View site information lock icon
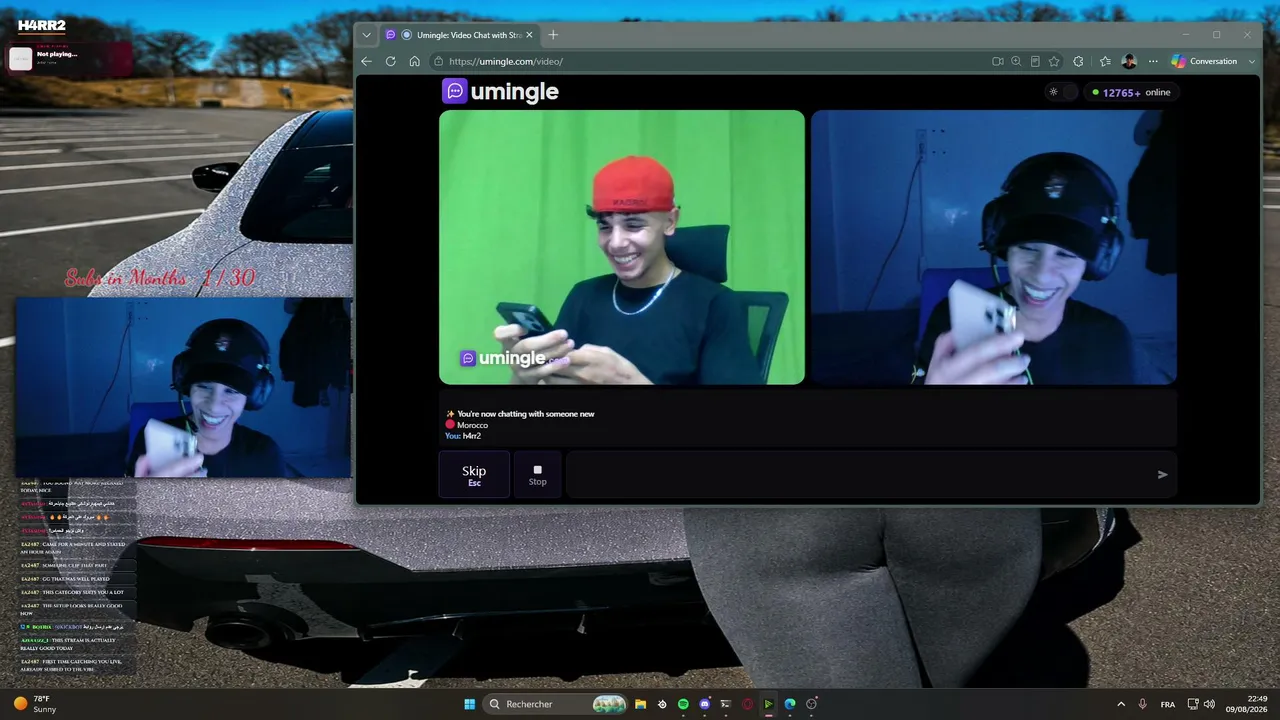This screenshot has width=1280, height=720. click(439, 61)
